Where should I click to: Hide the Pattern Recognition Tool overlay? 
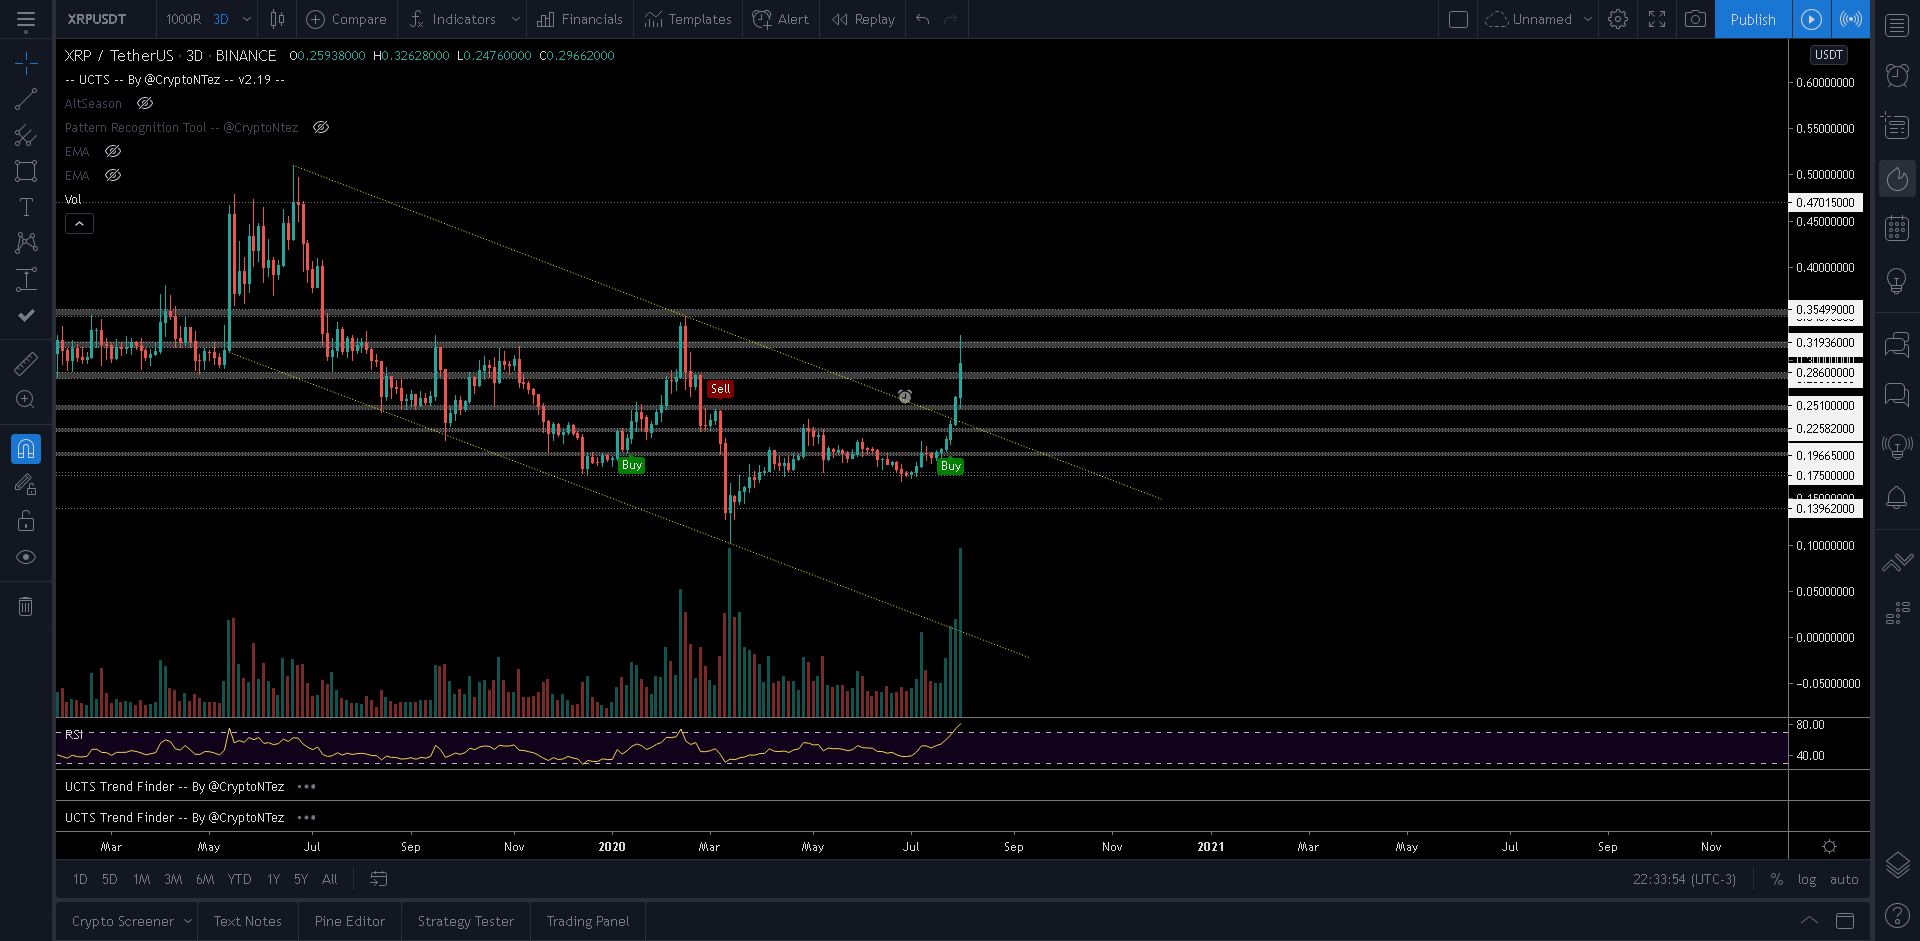click(x=320, y=127)
